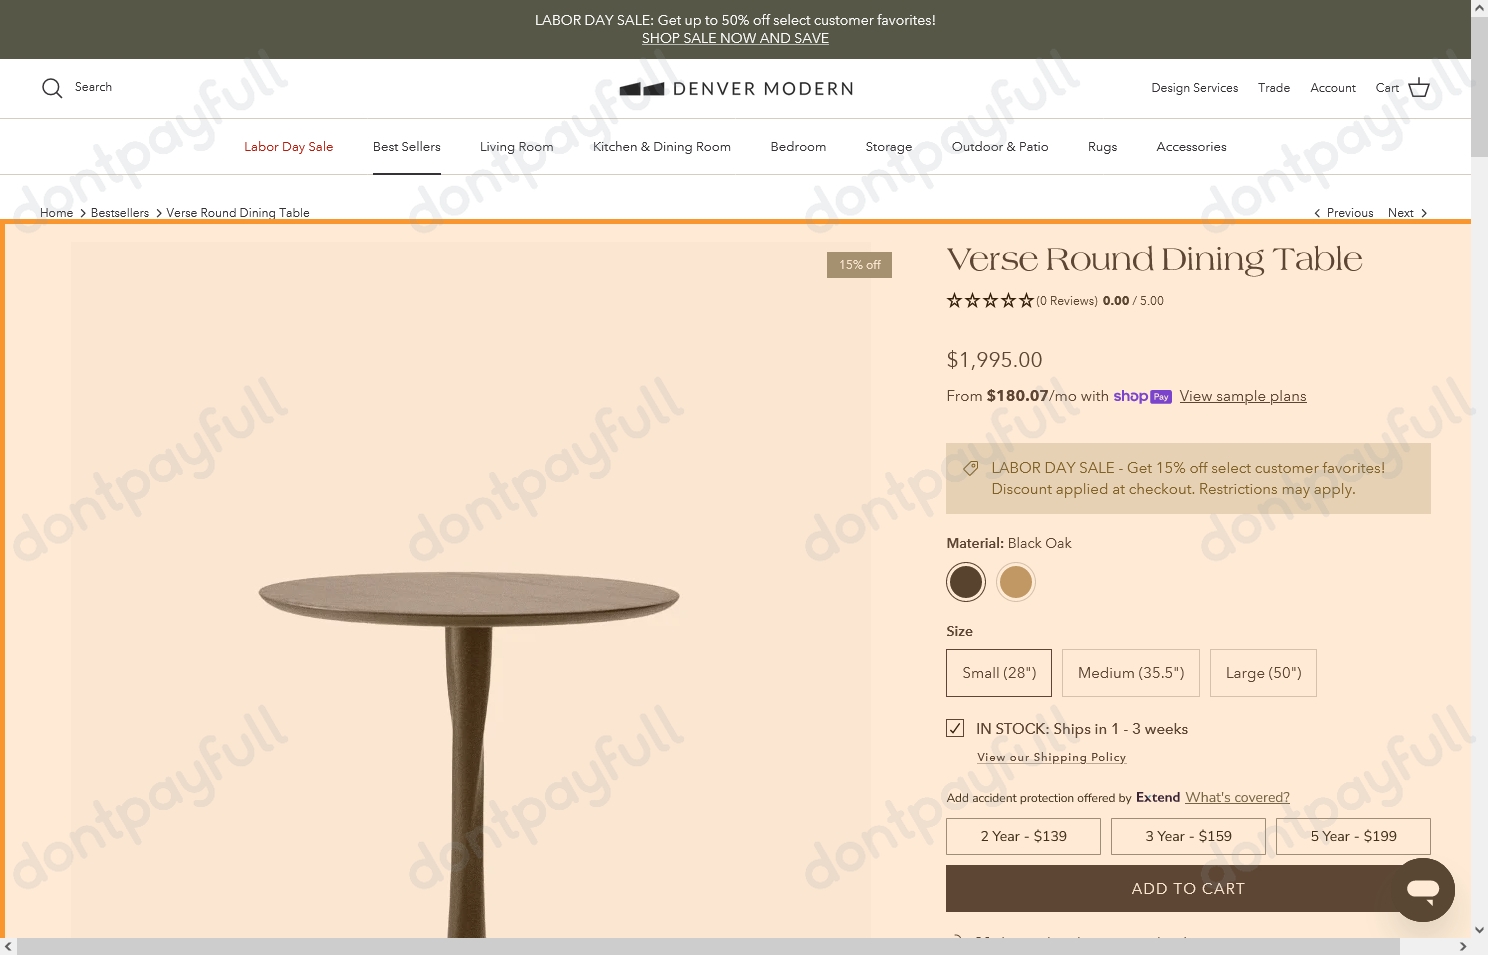Click the Denver Modern logo

736,88
